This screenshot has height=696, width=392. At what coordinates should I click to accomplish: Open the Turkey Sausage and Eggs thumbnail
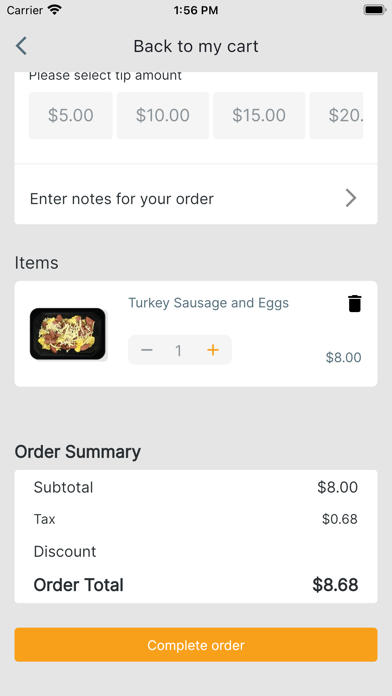68,334
